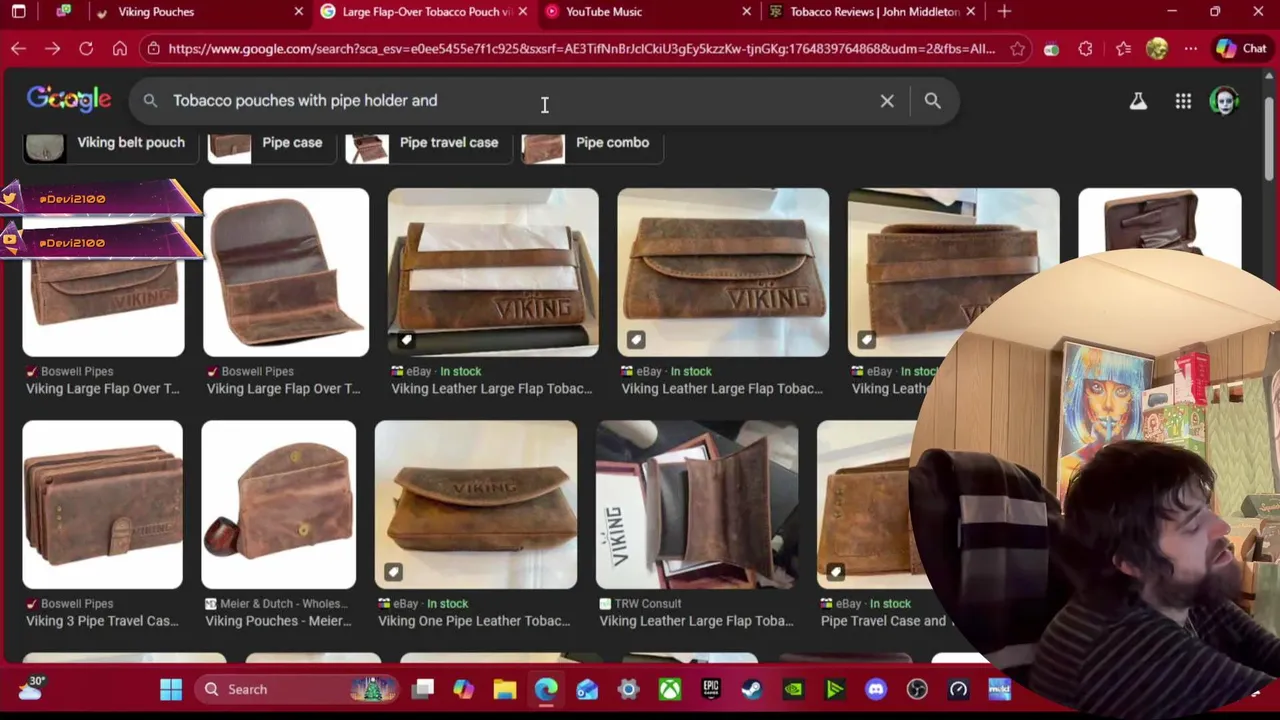The height and width of the screenshot is (720, 1280).
Task: Add this page to favorites
Action: [1017, 48]
